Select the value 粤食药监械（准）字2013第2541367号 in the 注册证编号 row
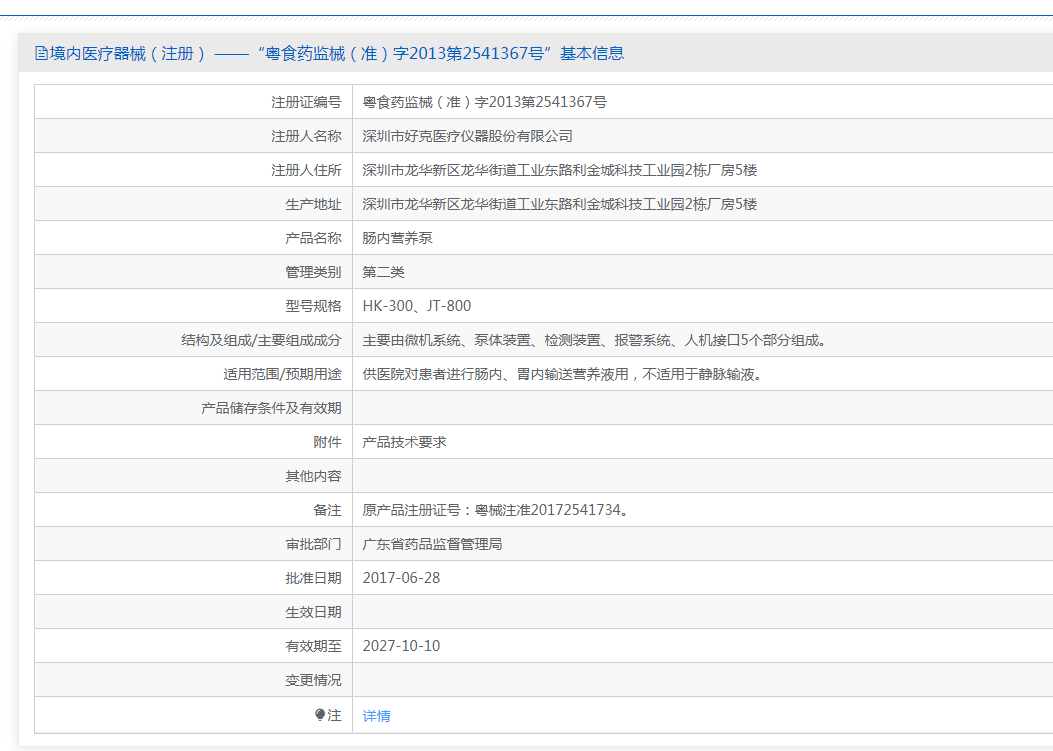Image resolution: width=1053 pixels, height=751 pixels. pos(484,102)
